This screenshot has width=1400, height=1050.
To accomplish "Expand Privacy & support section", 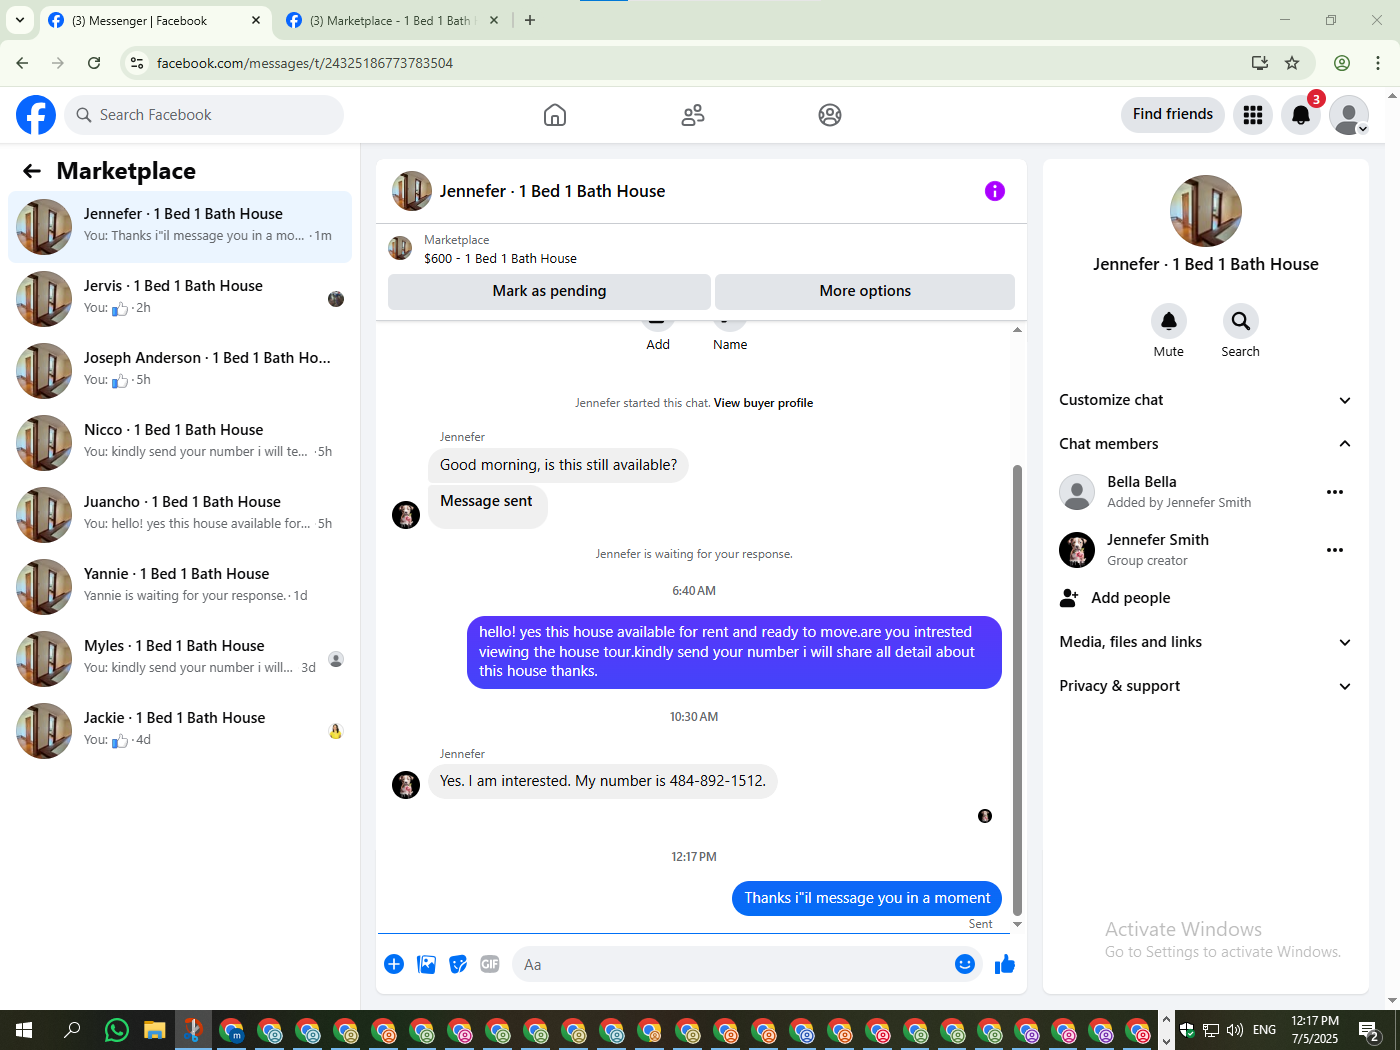I will [x=1205, y=686].
